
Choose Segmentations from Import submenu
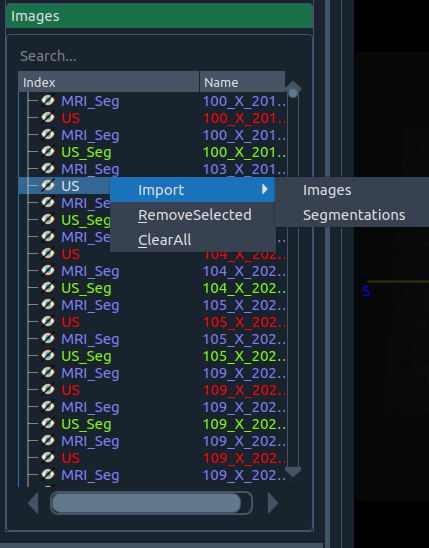354,215
